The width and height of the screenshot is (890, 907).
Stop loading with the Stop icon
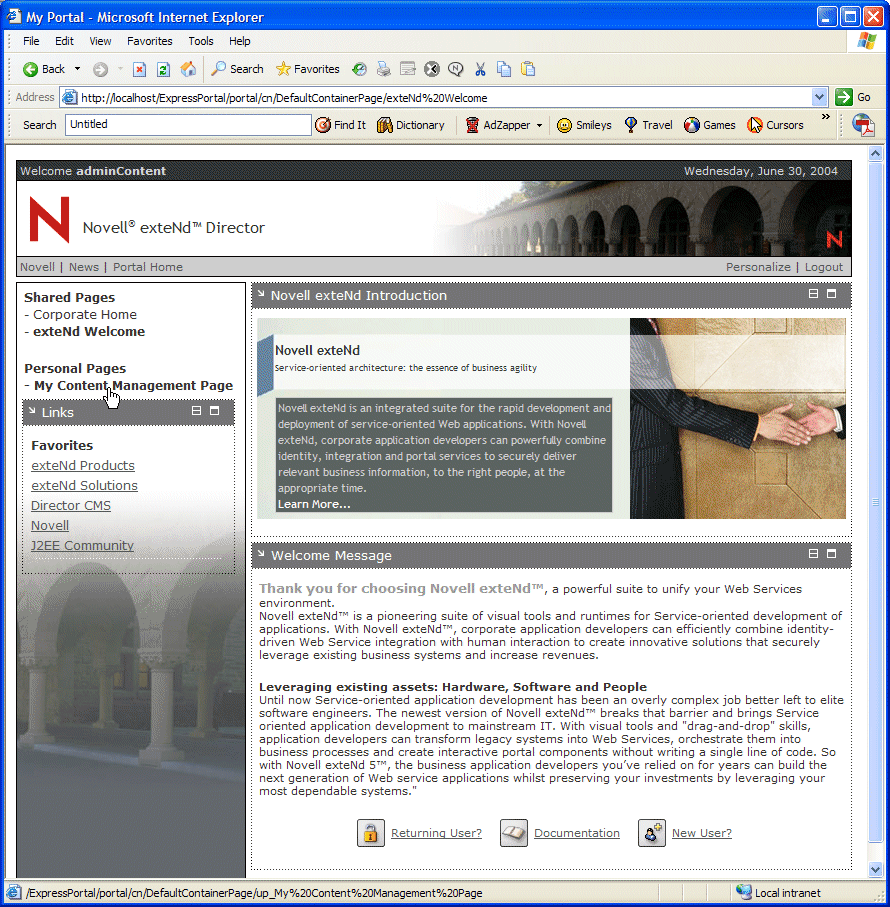point(139,69)
